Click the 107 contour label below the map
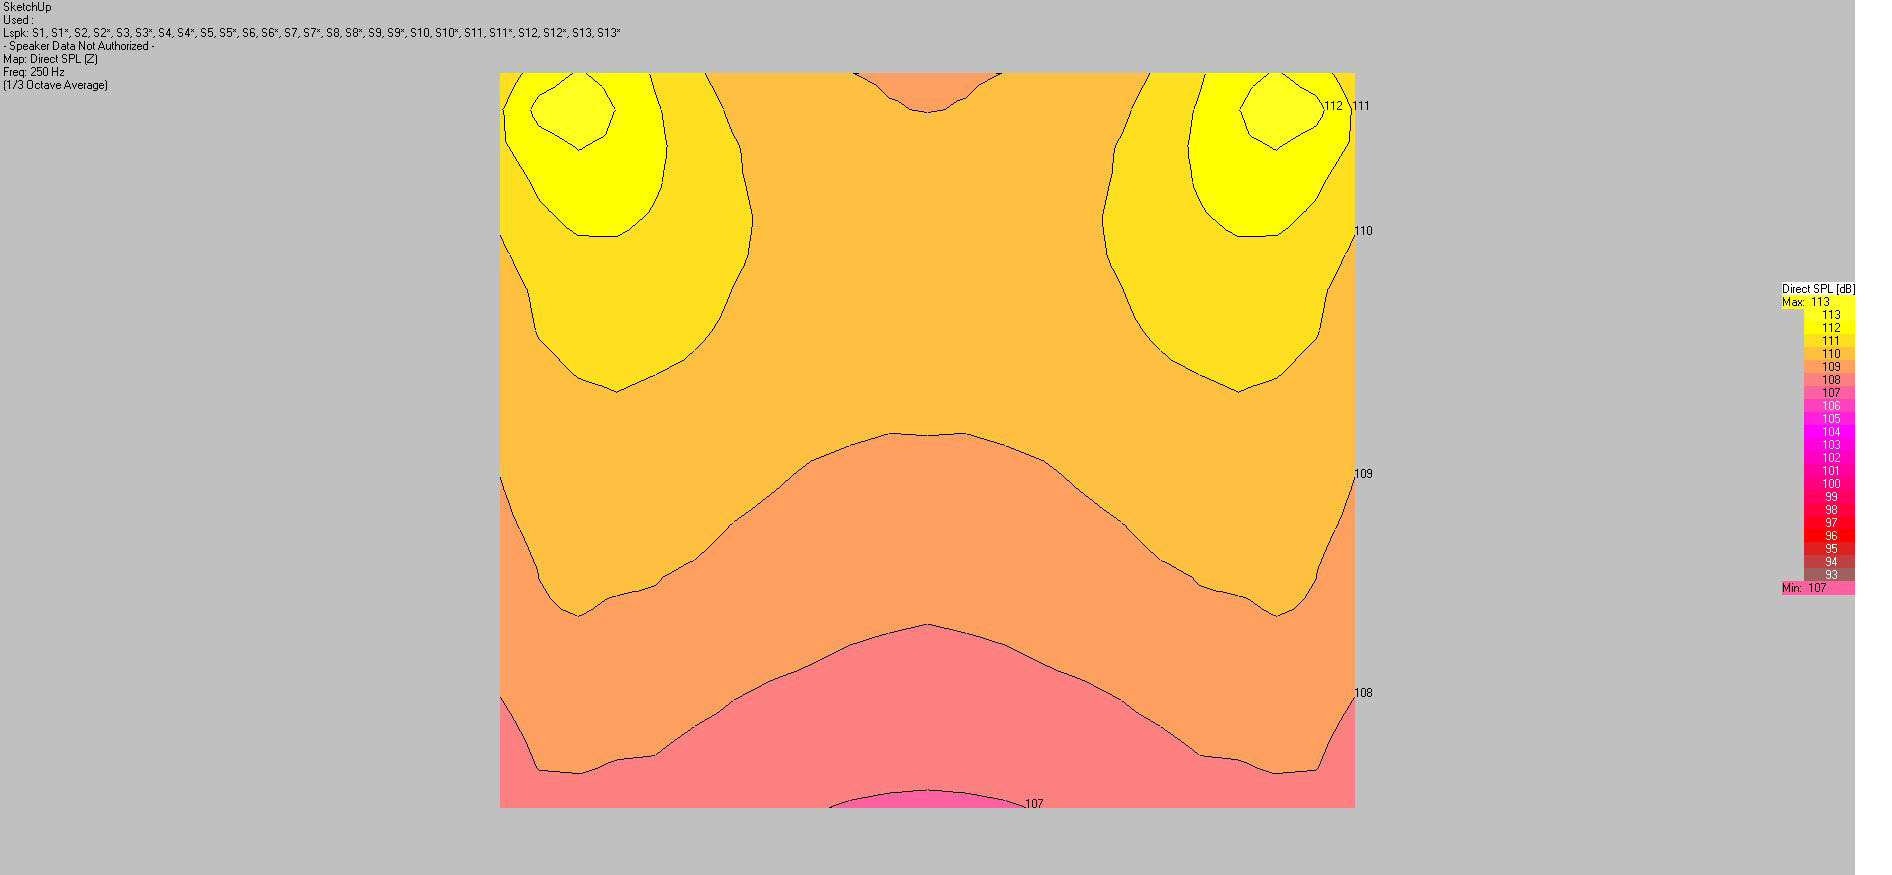Image resolution: width=1892 pixels, height=875 pixels. tap(1035, 804)
